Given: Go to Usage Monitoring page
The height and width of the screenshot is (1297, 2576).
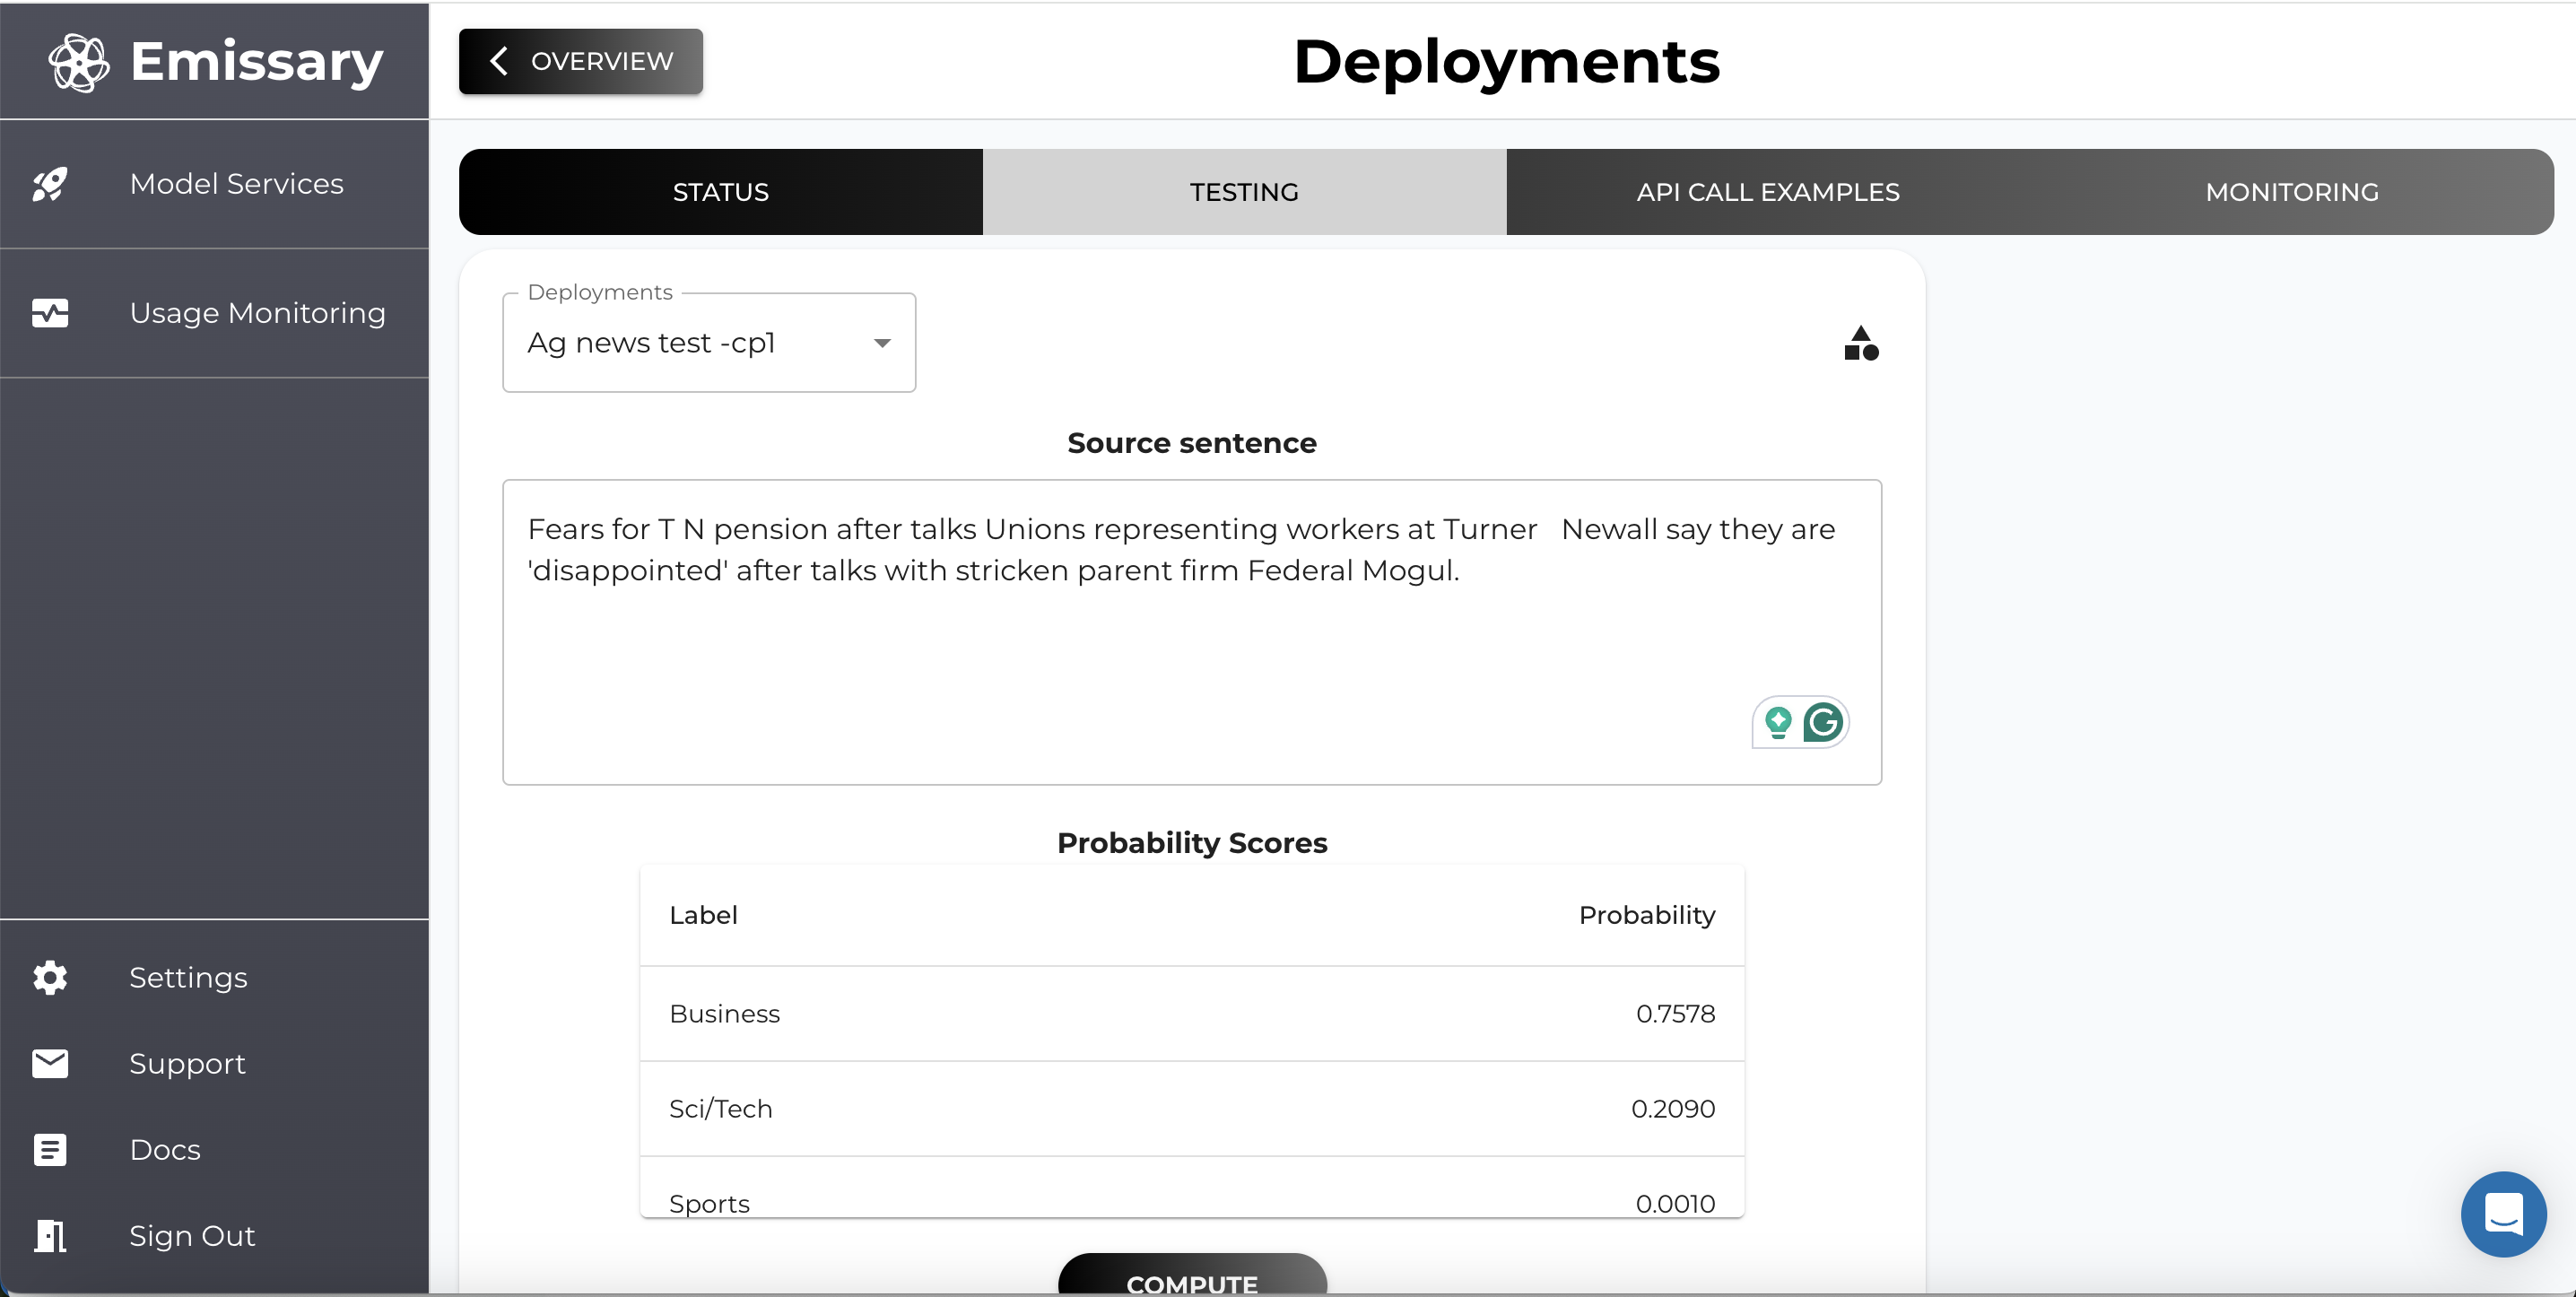Looking at the screenshot, I should click(x=214, y=313).
